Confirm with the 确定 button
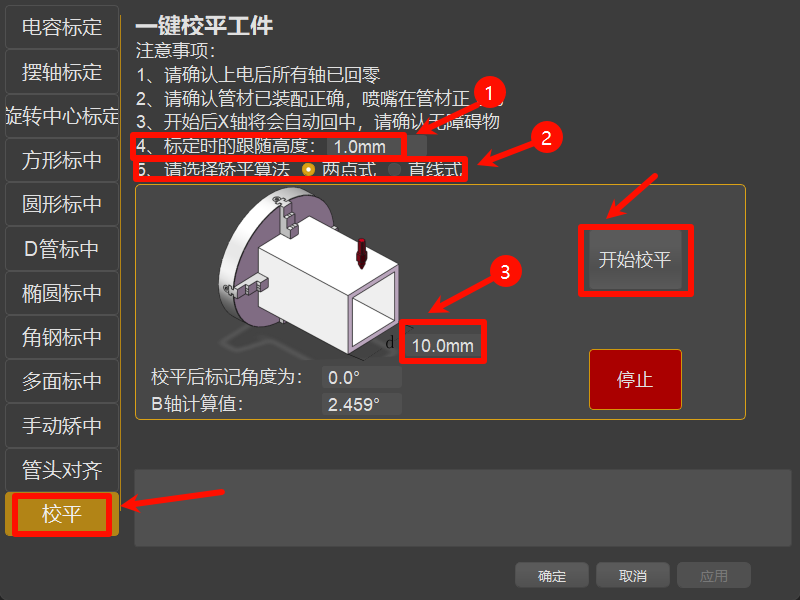Image resolution: width=800 pixels, height=600 pixels. pyautogui.click(x=552, y=576)
